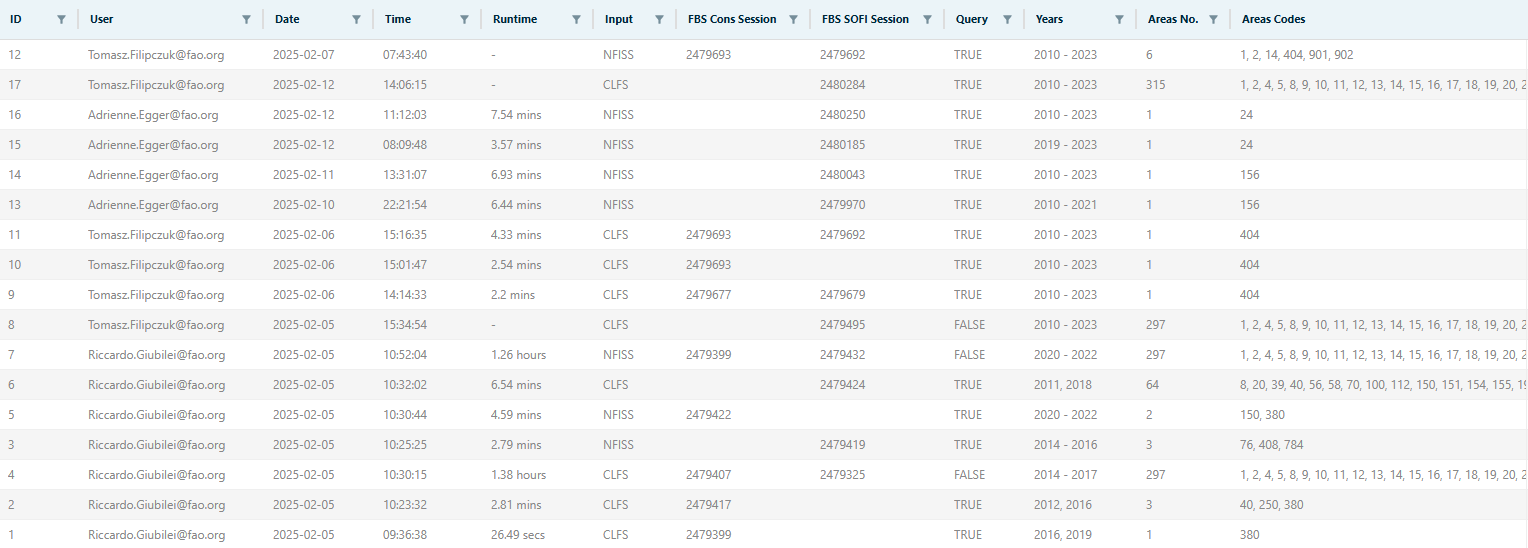Open the Query column filter icon
Screen dimensions: 1528x548
click(1007, 19)
